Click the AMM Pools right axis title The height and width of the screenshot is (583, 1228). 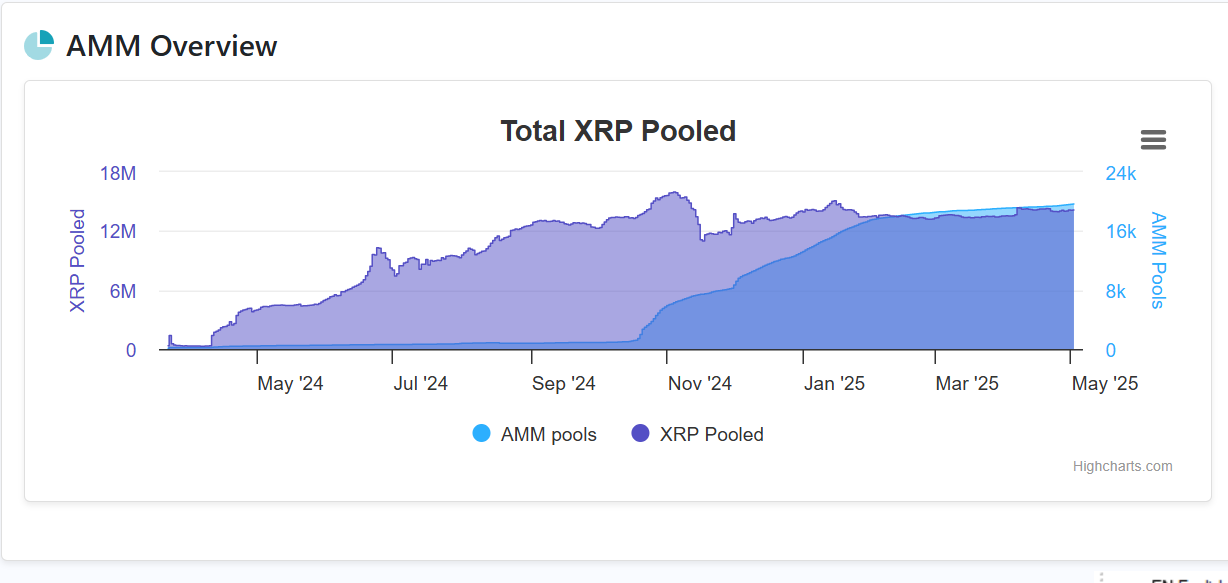[x=1158, y=260]
